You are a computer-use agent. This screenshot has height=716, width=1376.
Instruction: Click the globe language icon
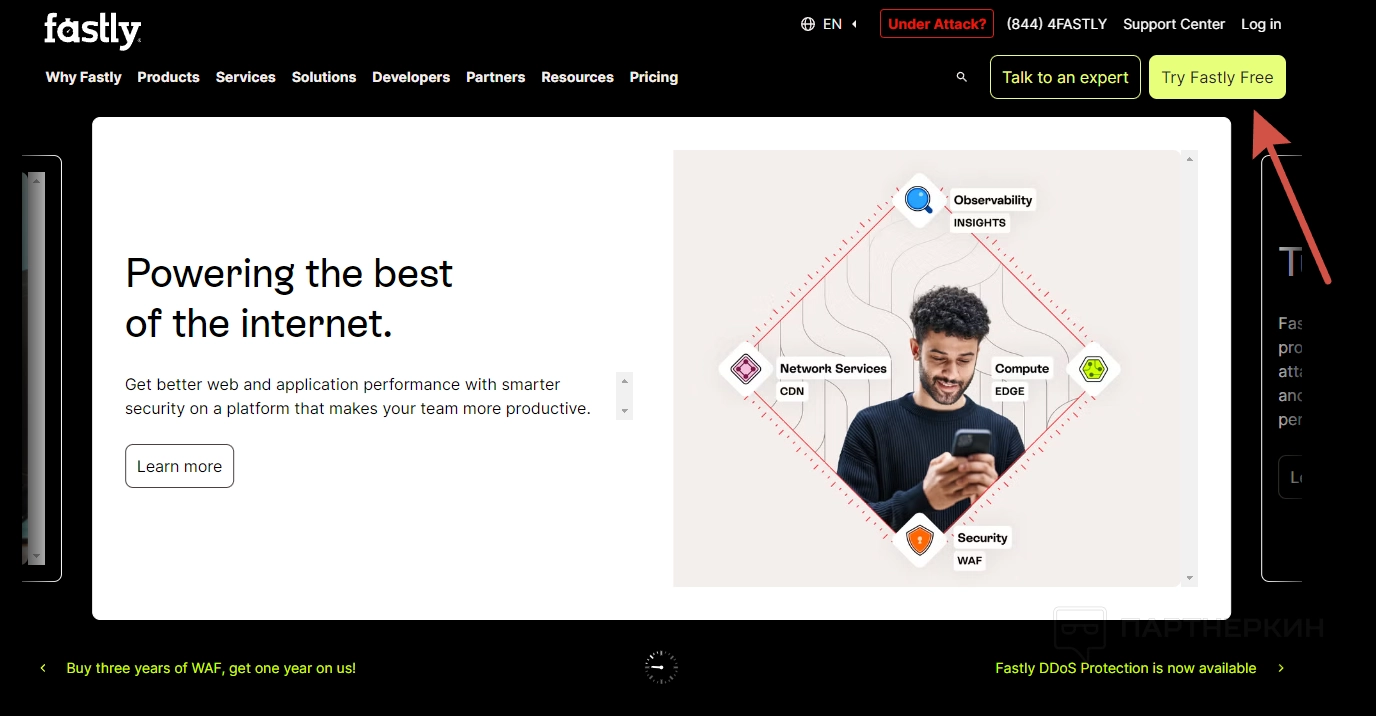tap(808, 24)
